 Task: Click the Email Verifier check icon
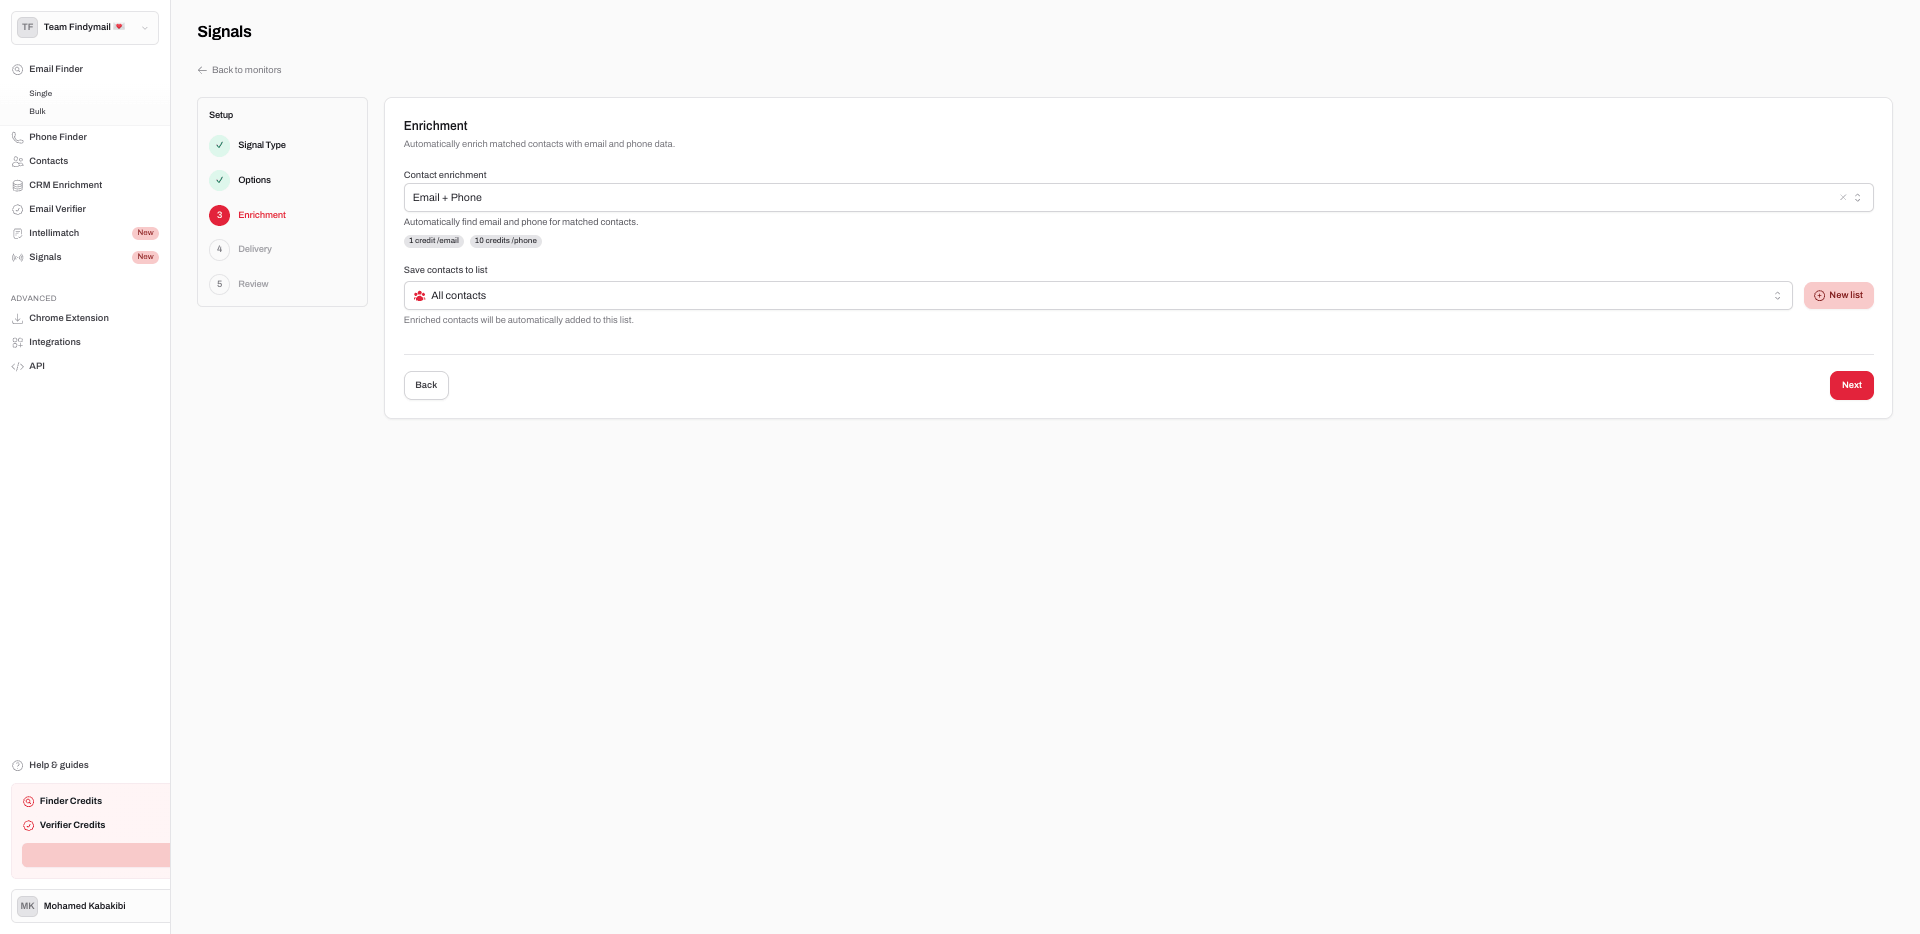pyautogui.click(x=17, y=210)
